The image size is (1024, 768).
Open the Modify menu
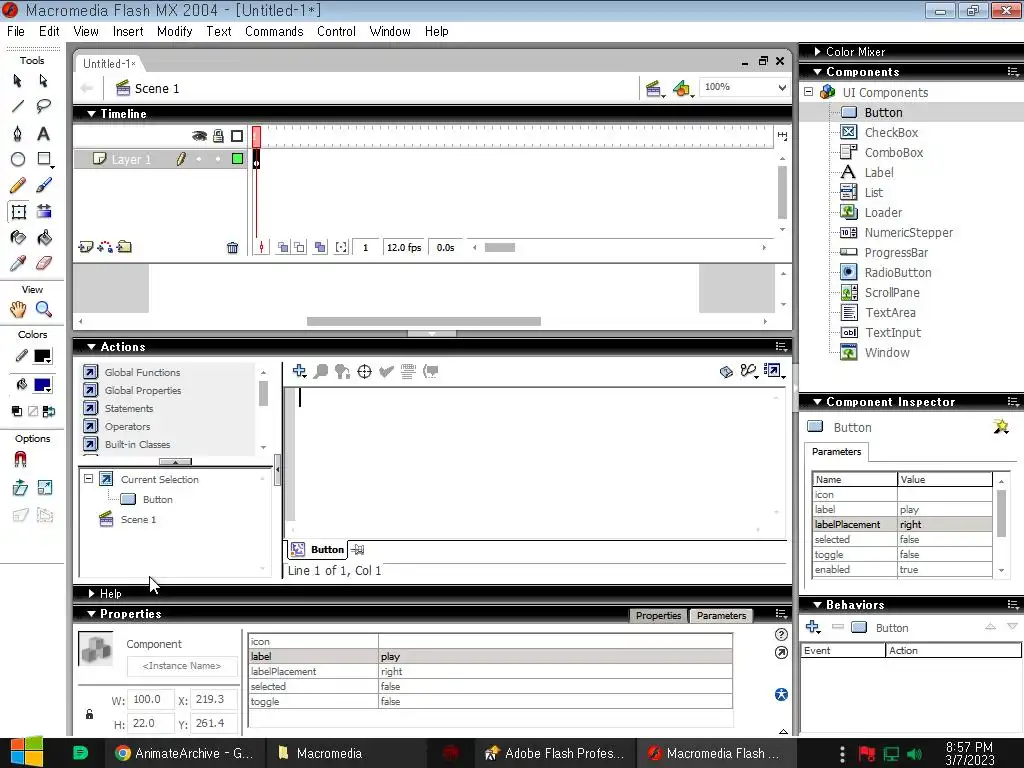(174, 31)
